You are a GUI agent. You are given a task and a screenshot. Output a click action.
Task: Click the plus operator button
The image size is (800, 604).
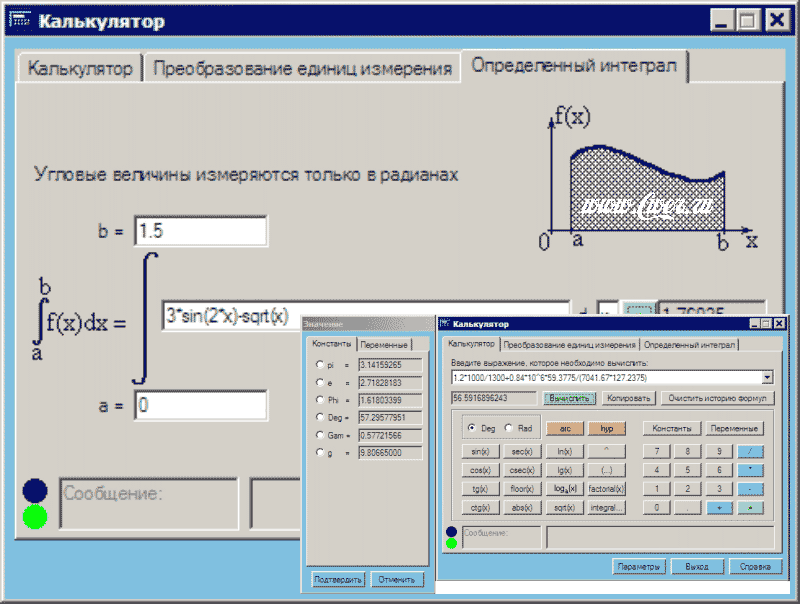(719, 508)
